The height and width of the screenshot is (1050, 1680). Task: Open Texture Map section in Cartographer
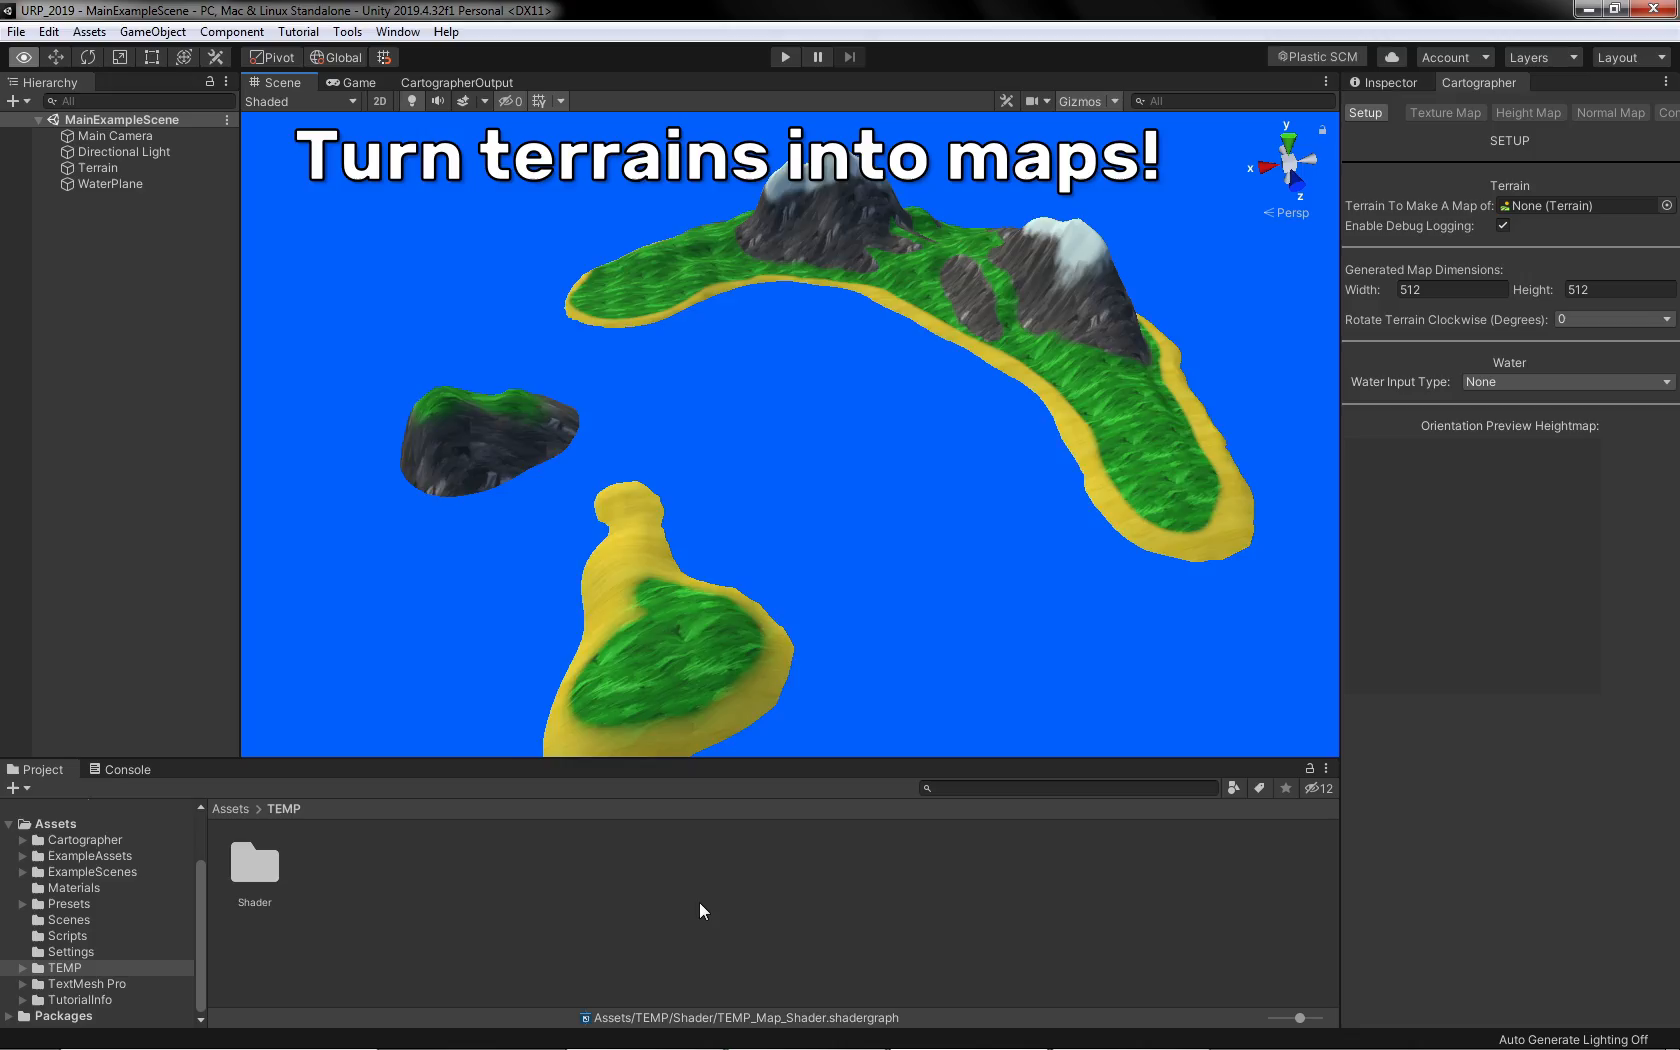click(x=1445, y=113)
